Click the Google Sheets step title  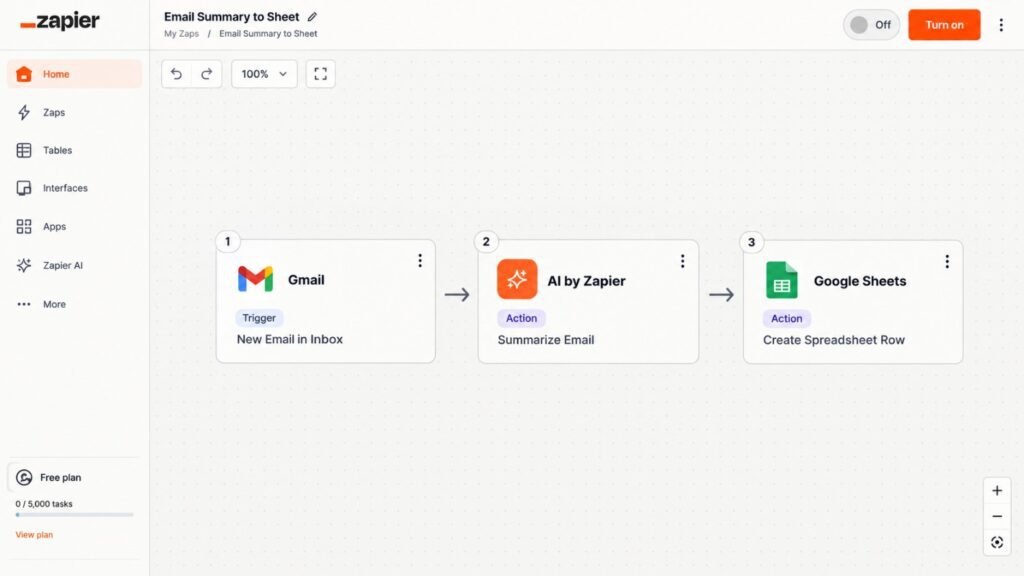tap(859, 281)
